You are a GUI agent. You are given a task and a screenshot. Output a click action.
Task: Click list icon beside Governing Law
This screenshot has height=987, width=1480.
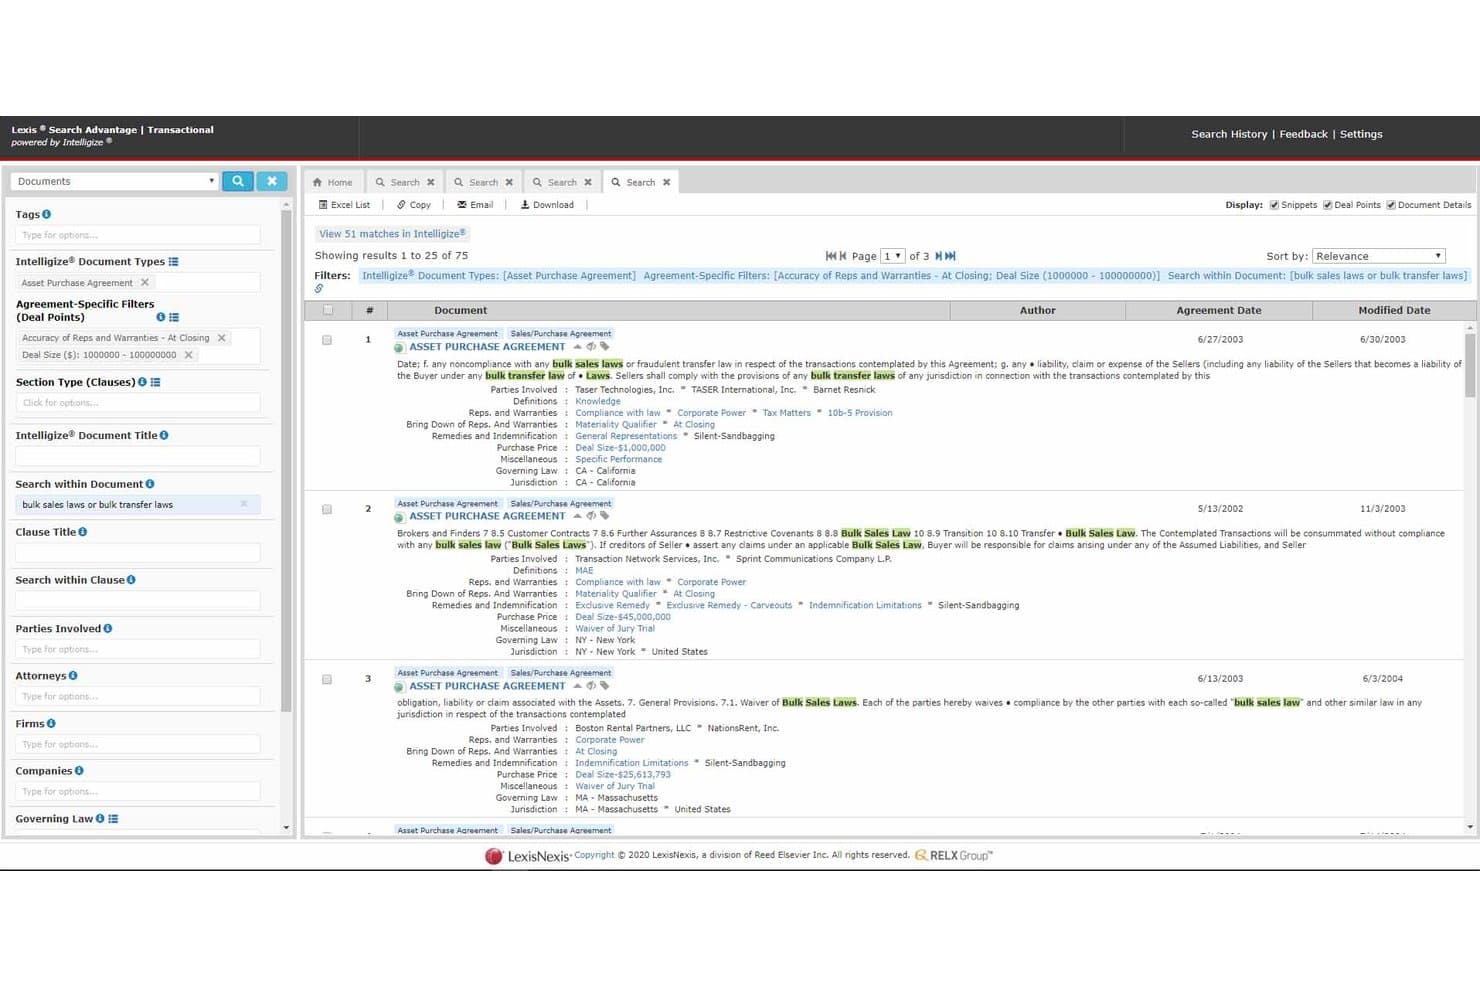click(113, 818)
